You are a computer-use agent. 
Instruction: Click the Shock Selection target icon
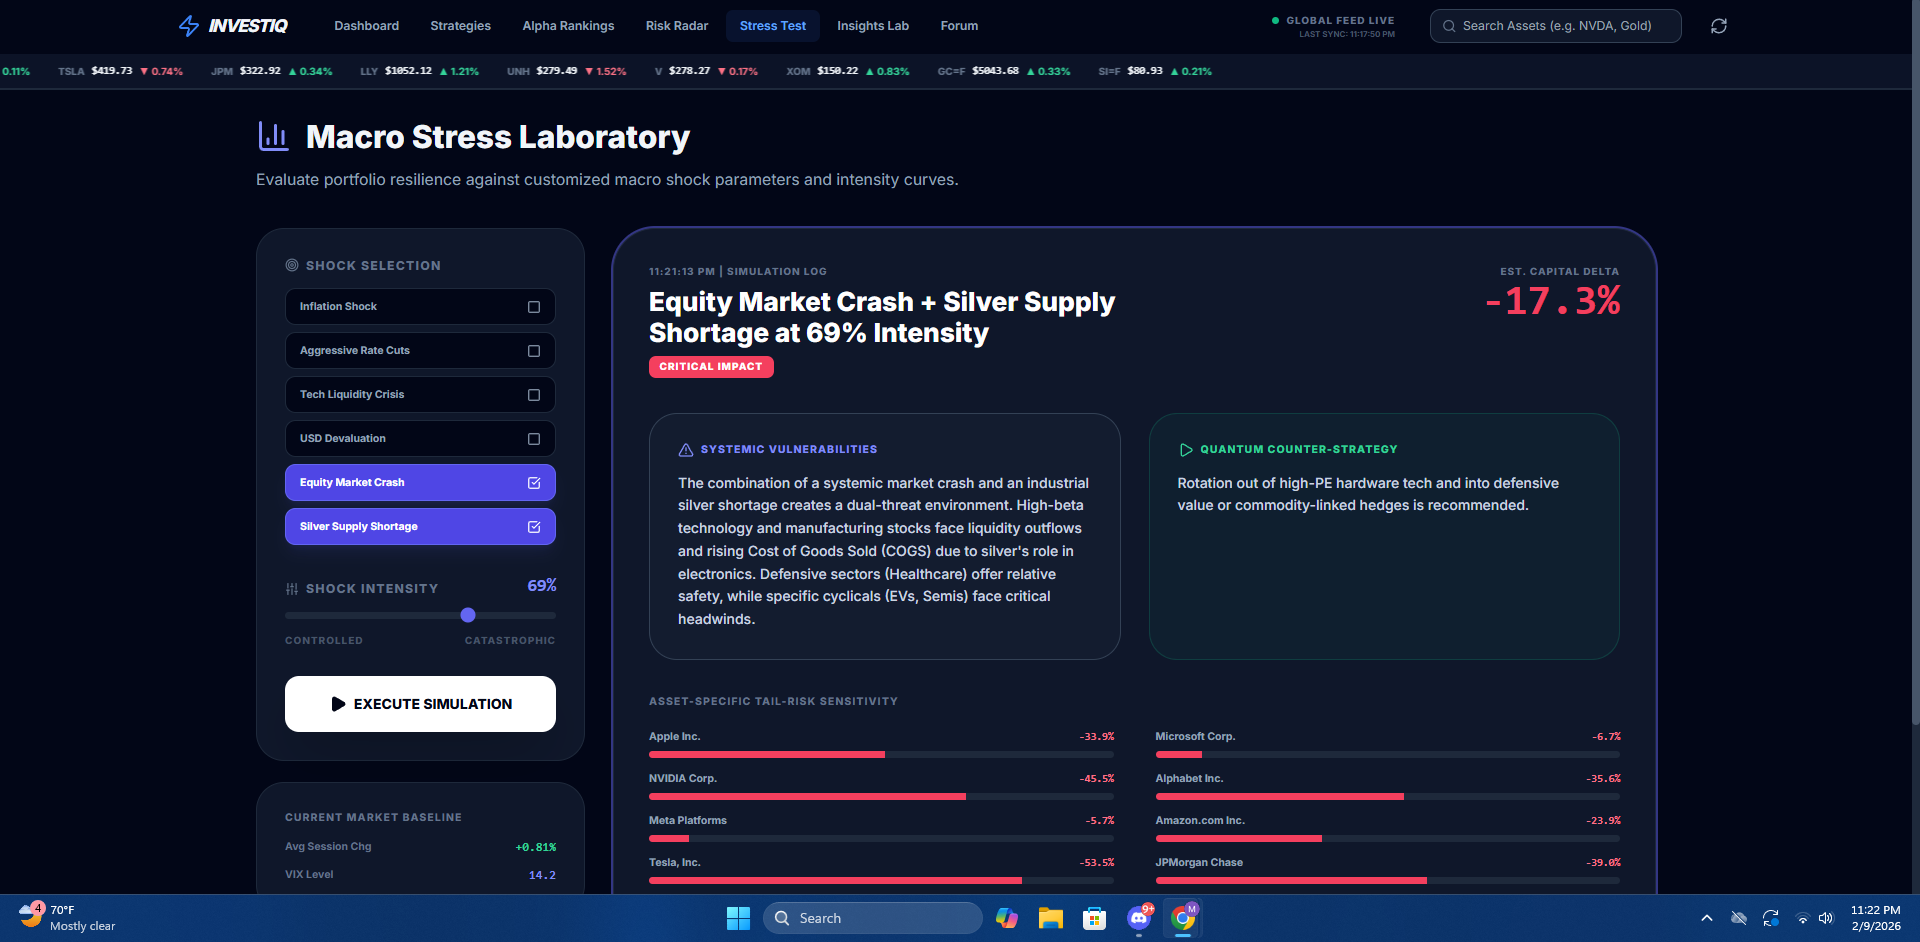coord(292,265)
